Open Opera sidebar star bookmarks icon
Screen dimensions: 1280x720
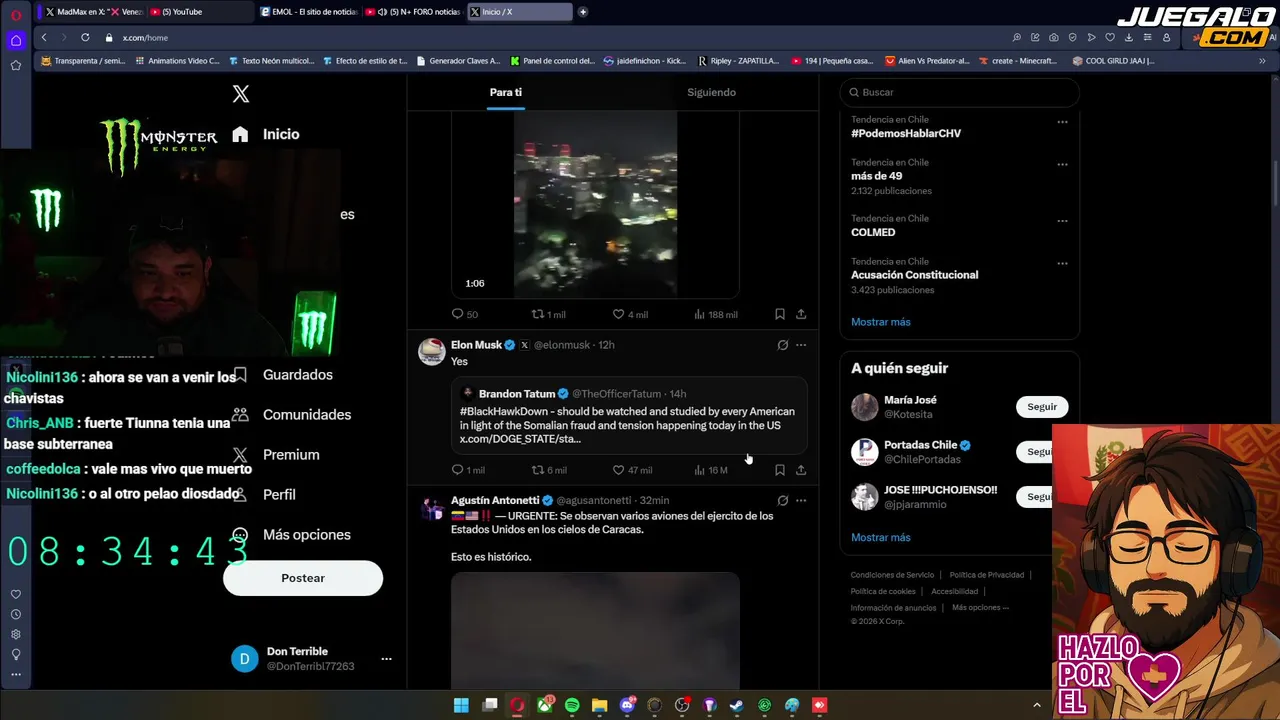point(16,65)
